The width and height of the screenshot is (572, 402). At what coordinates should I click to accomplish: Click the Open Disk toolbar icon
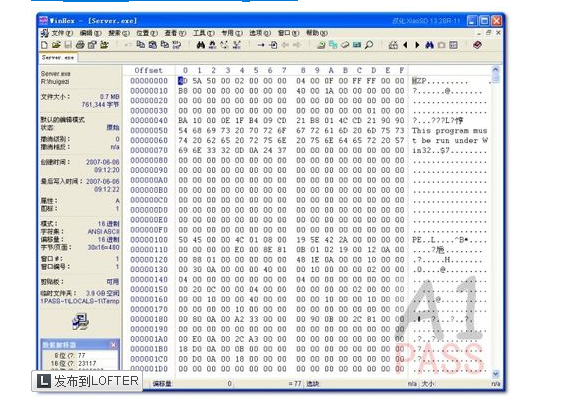(321, 45)
